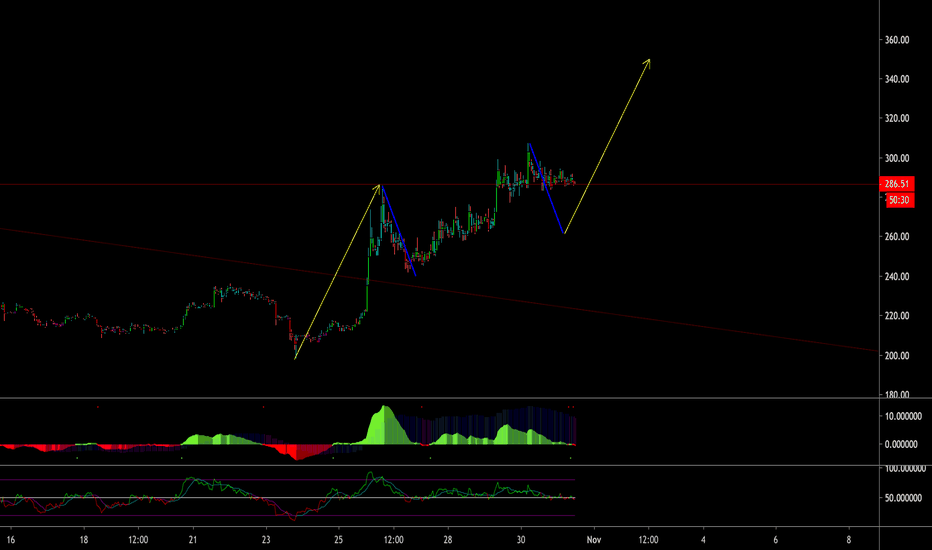Click the 12:00 label between 18 and 21

coord(138,540)
